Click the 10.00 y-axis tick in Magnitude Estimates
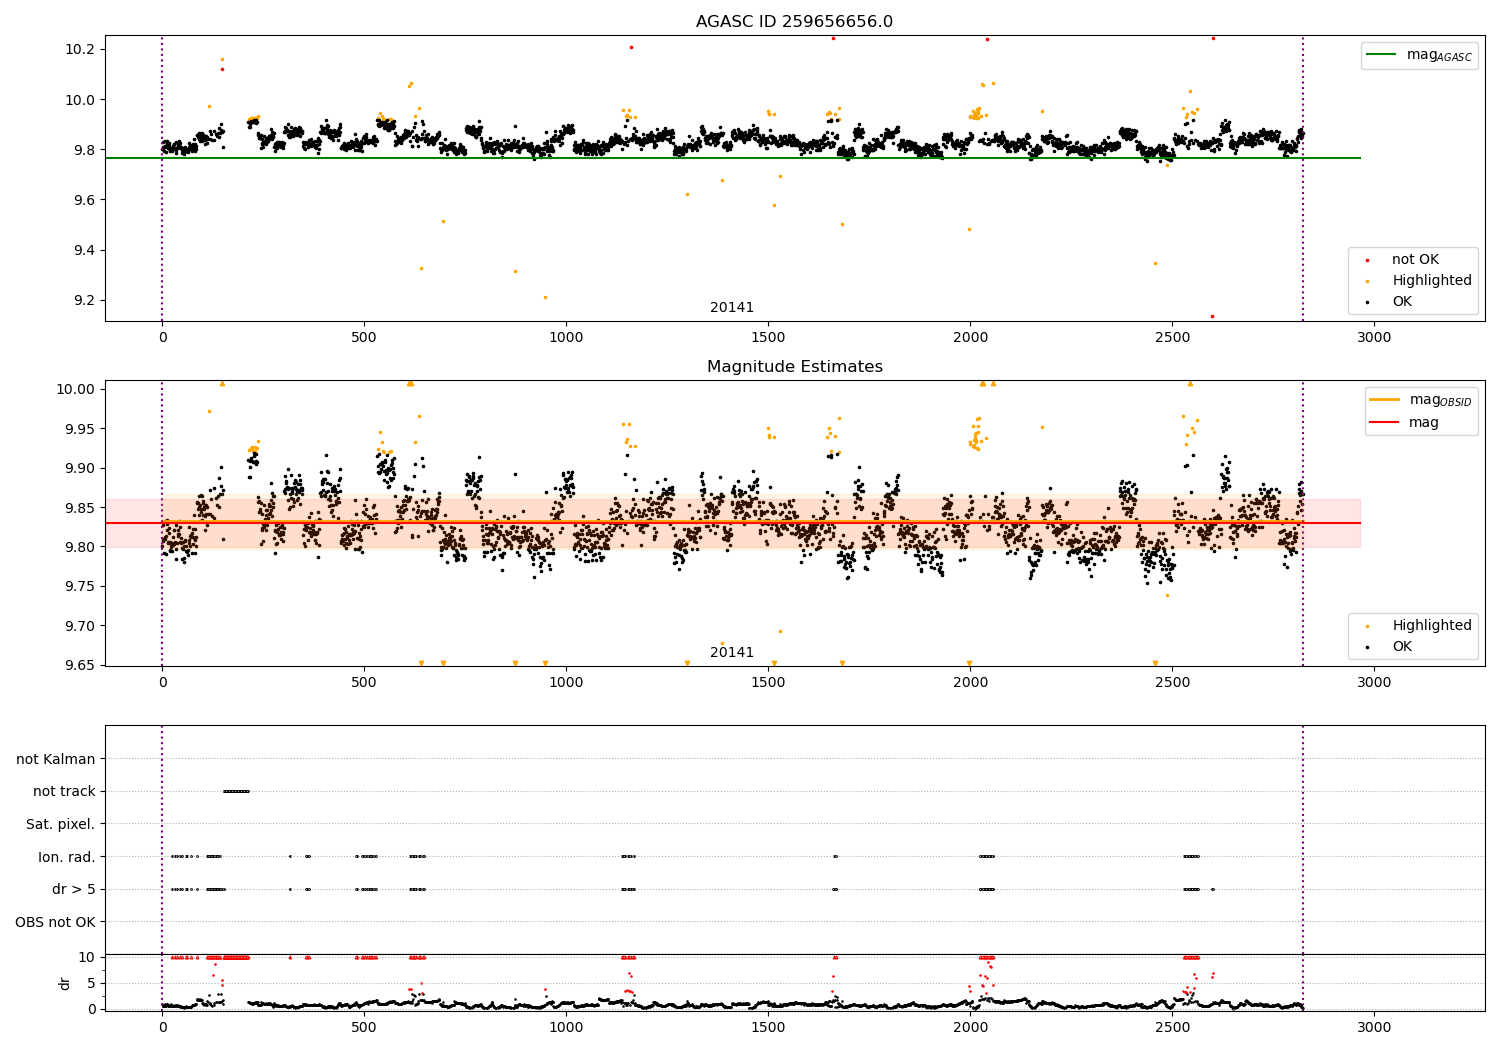This screenshot has height=1050, width=1500. pos(76,389)
